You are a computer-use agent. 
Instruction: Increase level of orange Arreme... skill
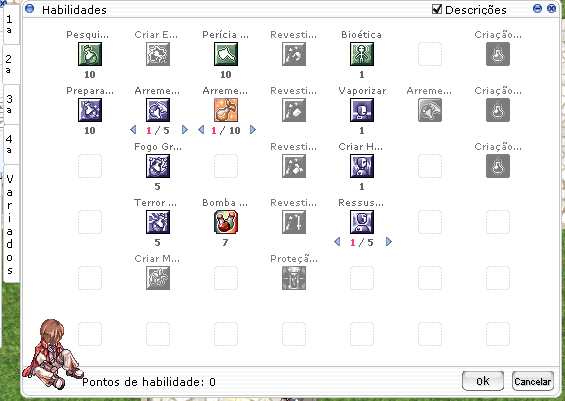[253, 130]
